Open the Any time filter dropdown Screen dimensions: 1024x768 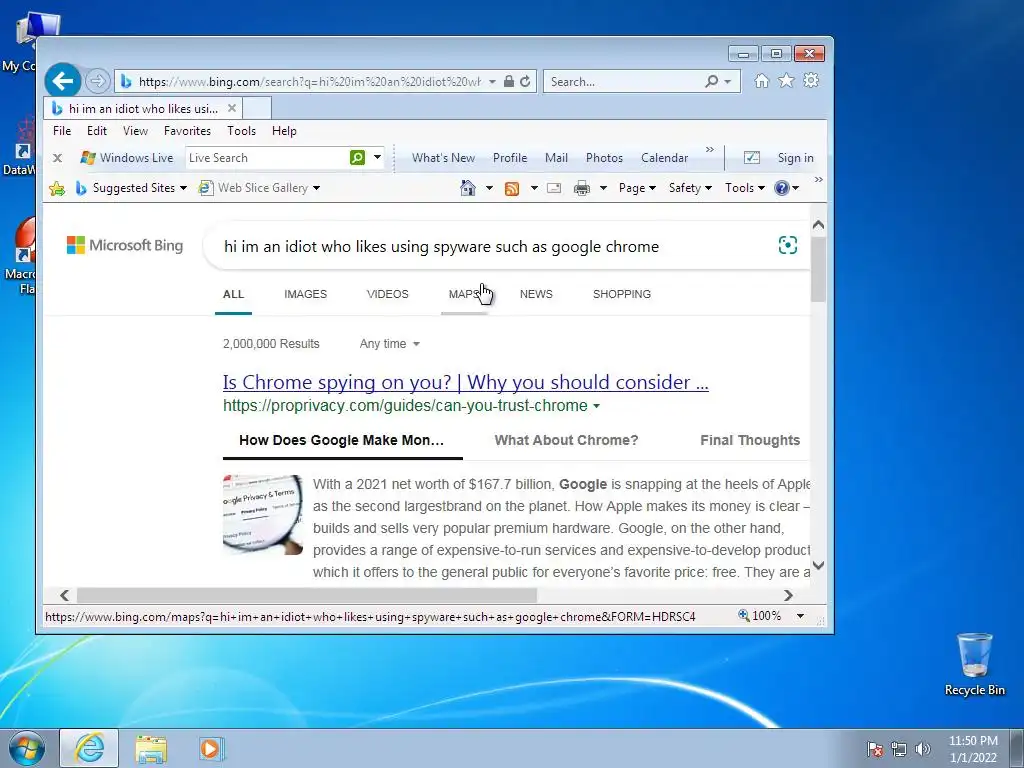pyautogui.click(x=389, y=344)
